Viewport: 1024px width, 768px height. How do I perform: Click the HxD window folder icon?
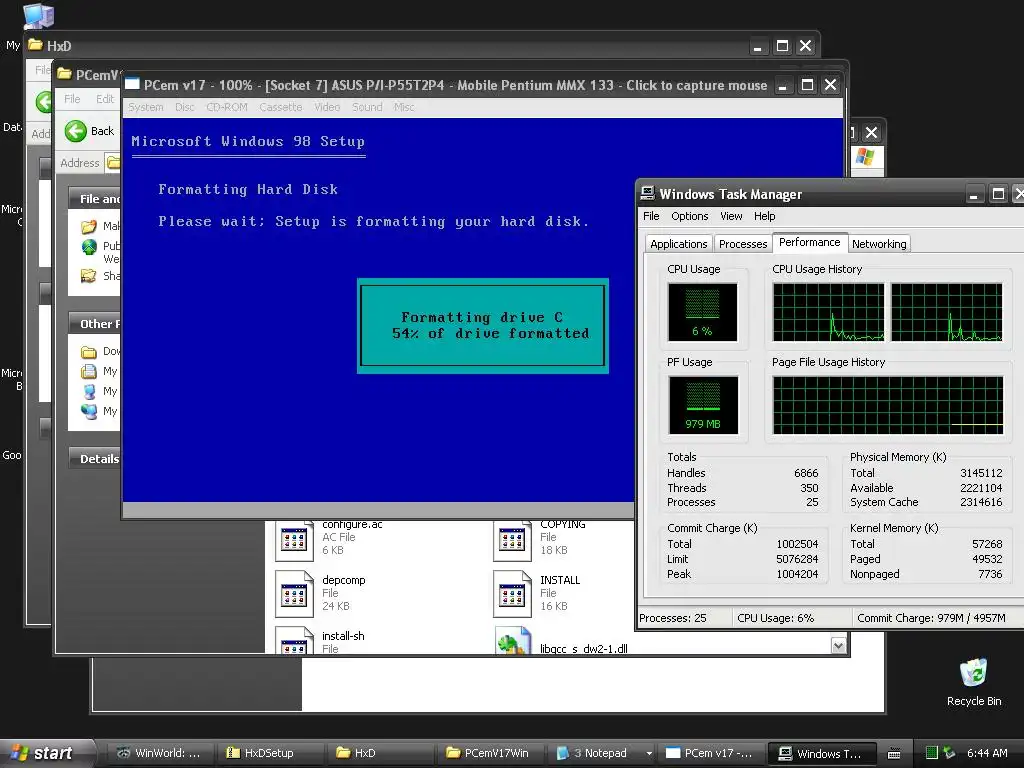(x=35, y=45)
